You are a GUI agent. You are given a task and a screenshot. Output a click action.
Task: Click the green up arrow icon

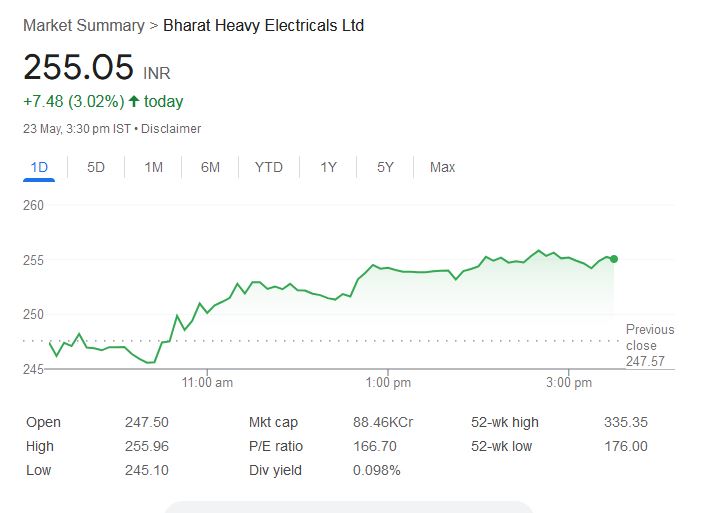tap(134, 101)
